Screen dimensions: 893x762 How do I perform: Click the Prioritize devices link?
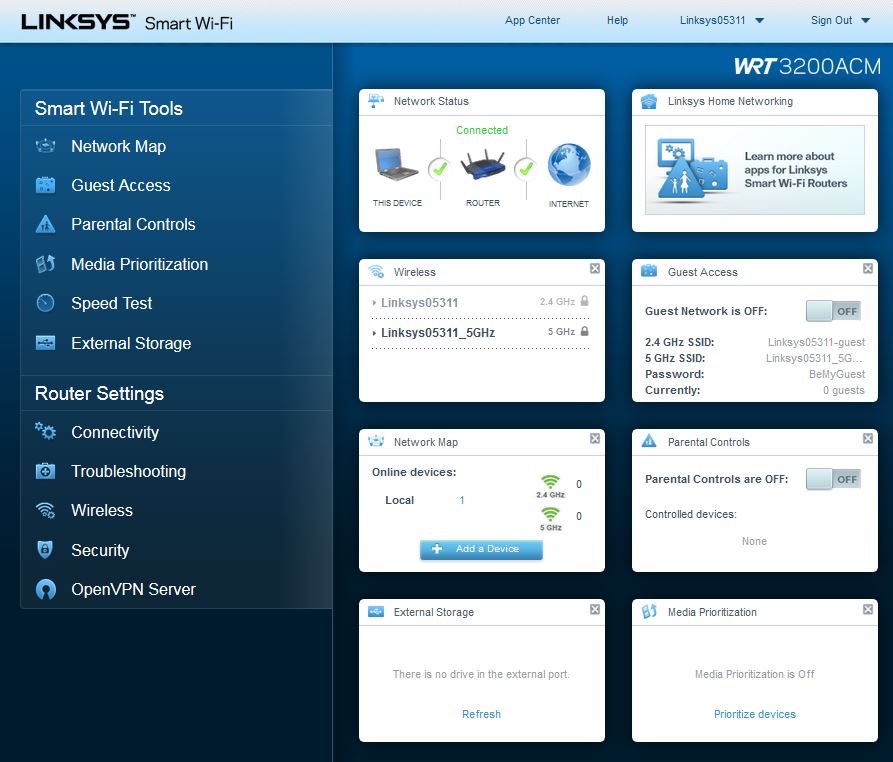tap(755, 714)
